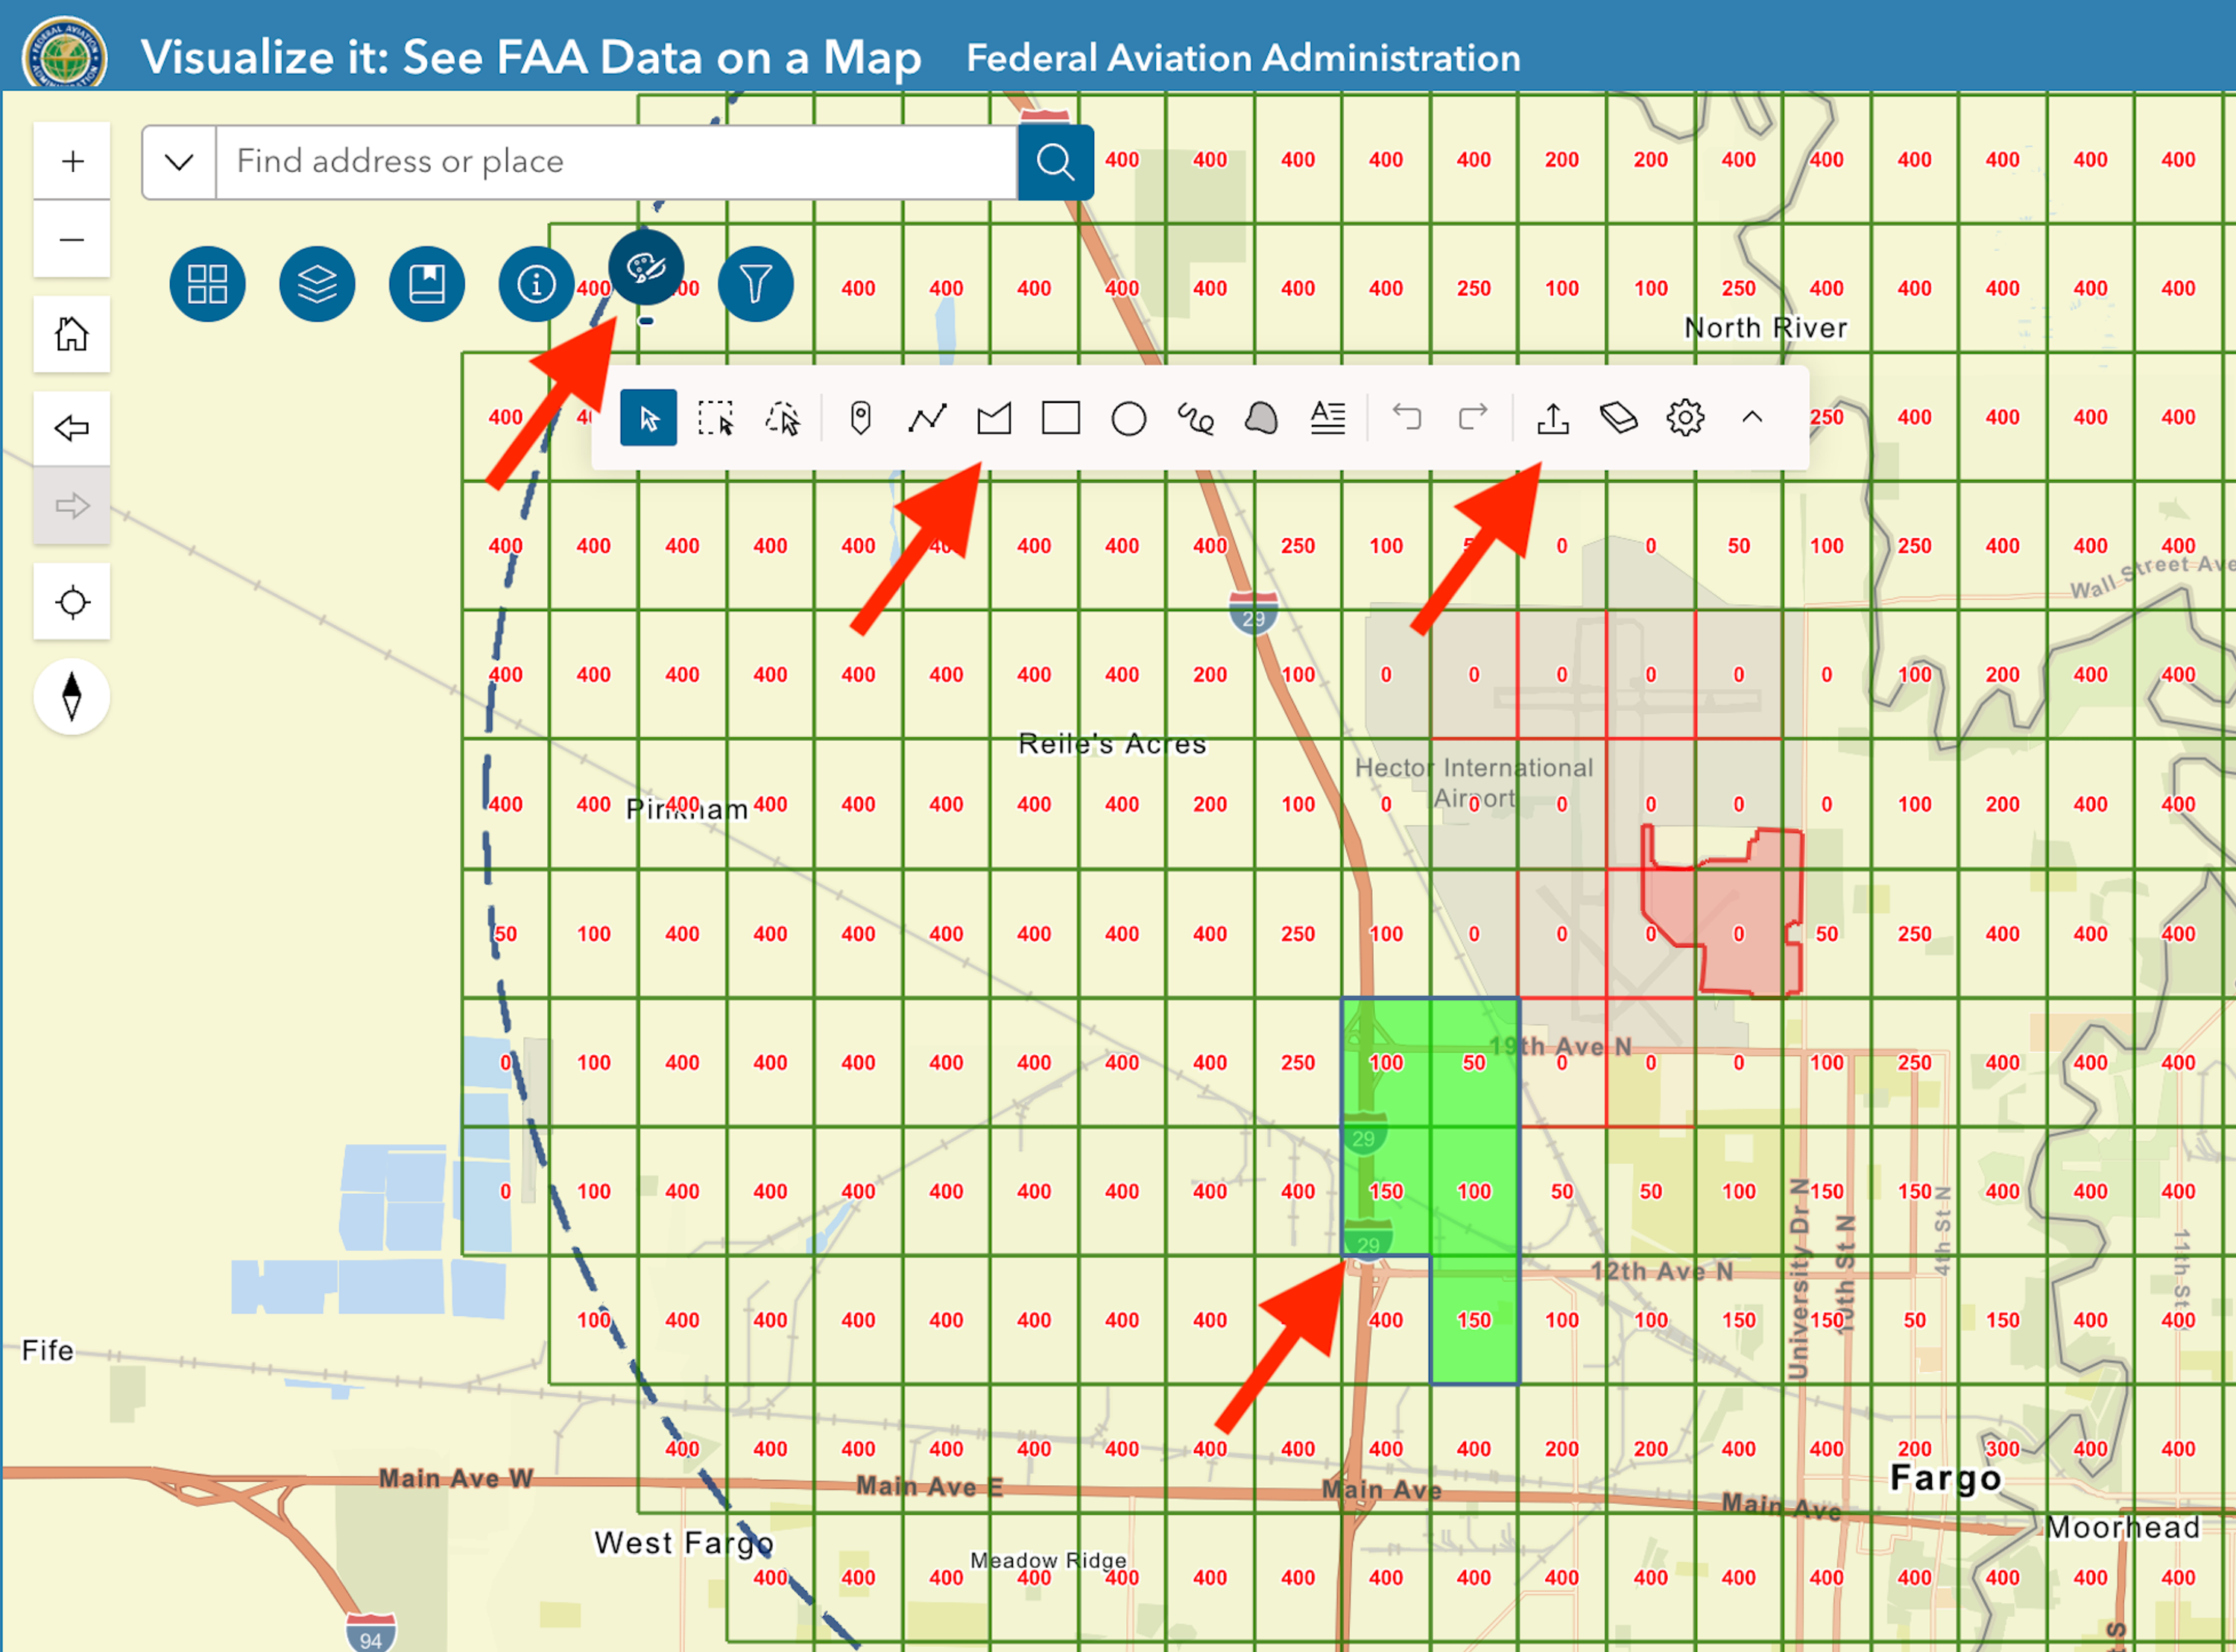This screenshot has height=1652, width=2236.
Task: Choose the freehand polyline tool
Action: pyautogui.click(x=1195, y=418)
